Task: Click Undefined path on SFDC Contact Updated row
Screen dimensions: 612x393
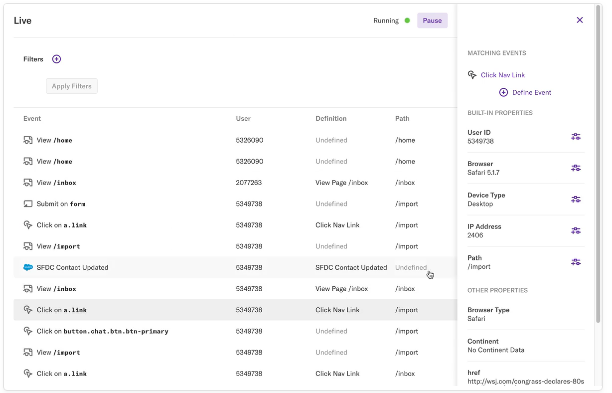Action: (411, 267)
